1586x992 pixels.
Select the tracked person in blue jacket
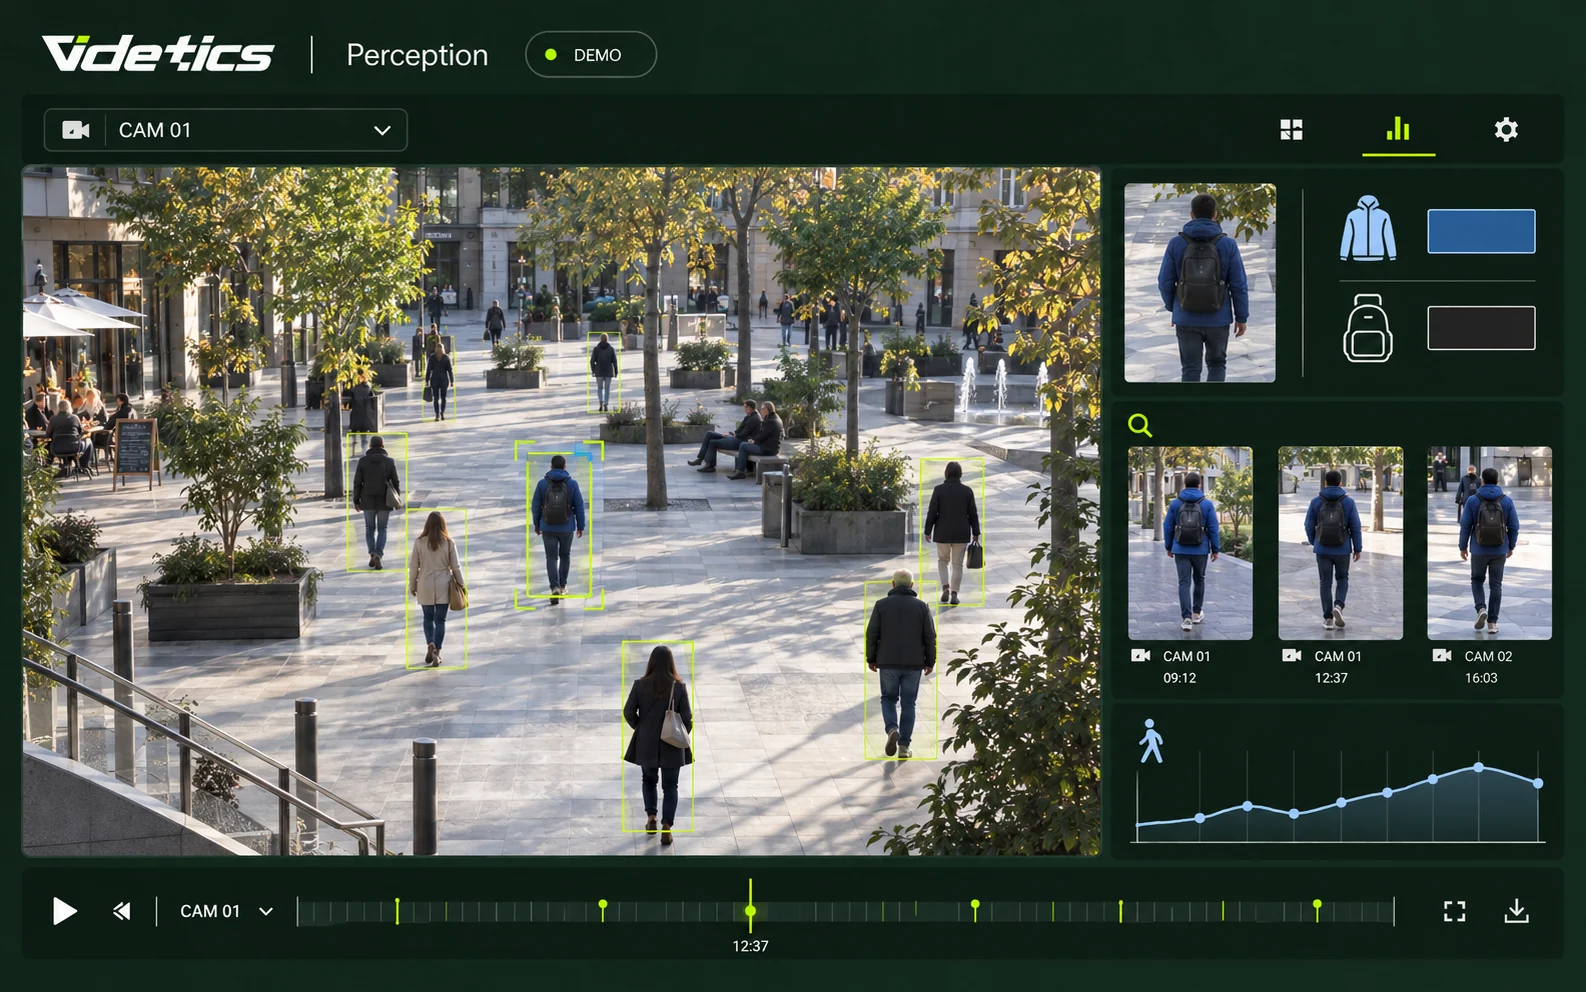point(558,525)
